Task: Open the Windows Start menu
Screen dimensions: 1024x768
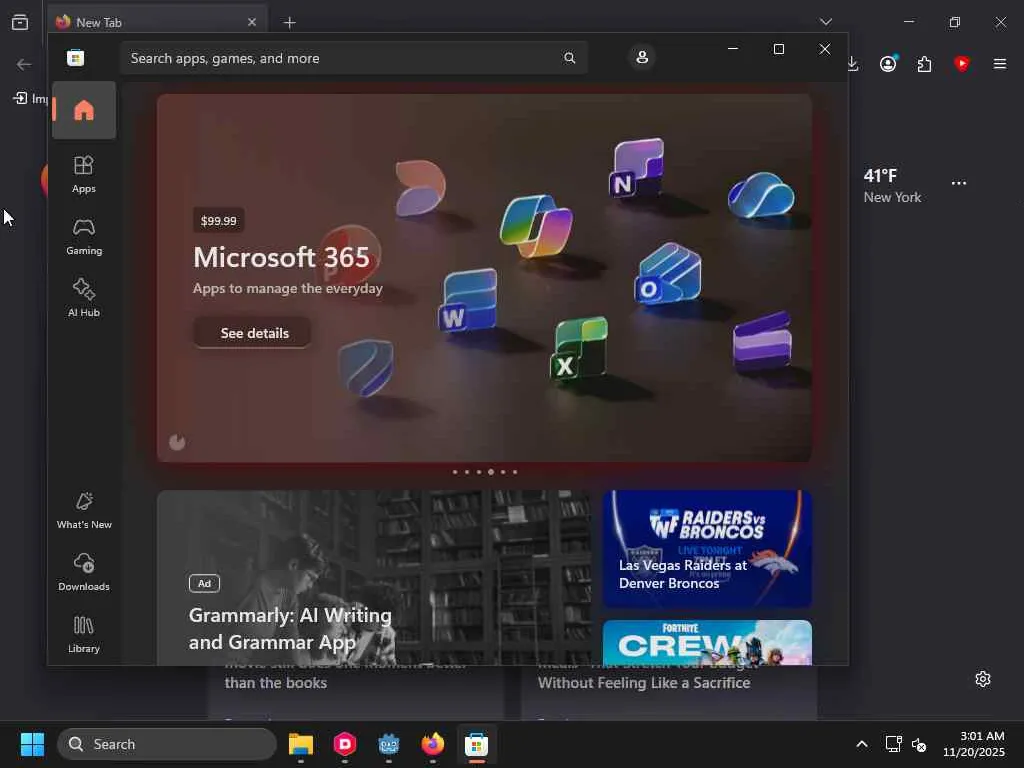Action: pos(32,744)
